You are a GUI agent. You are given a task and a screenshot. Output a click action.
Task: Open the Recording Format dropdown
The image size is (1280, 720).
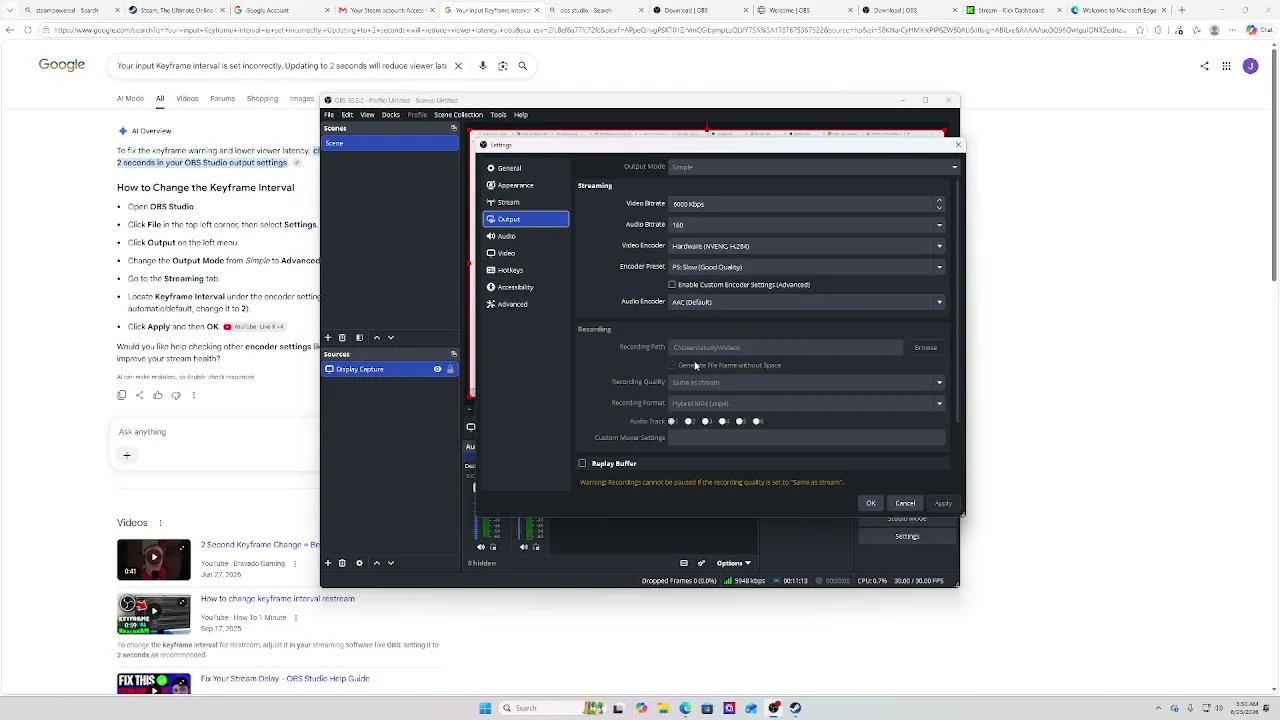(x=806, y=404)
